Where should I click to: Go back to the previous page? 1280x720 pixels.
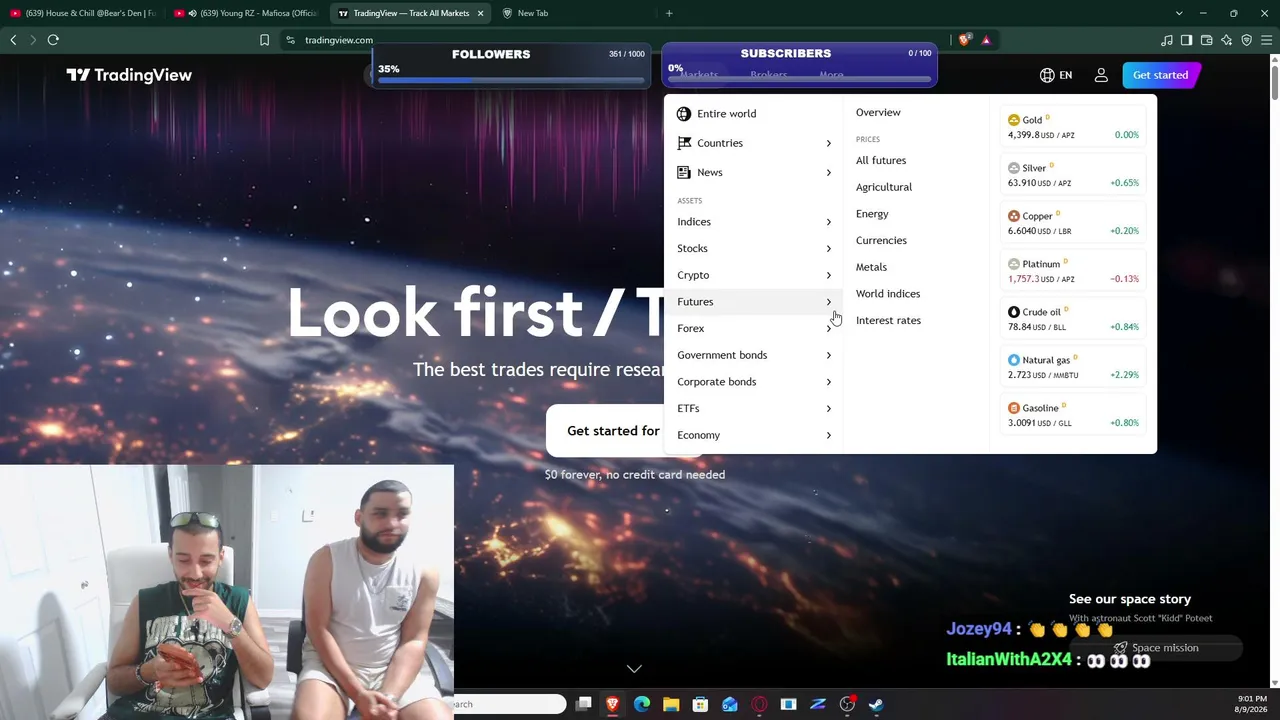pos(13,40)
